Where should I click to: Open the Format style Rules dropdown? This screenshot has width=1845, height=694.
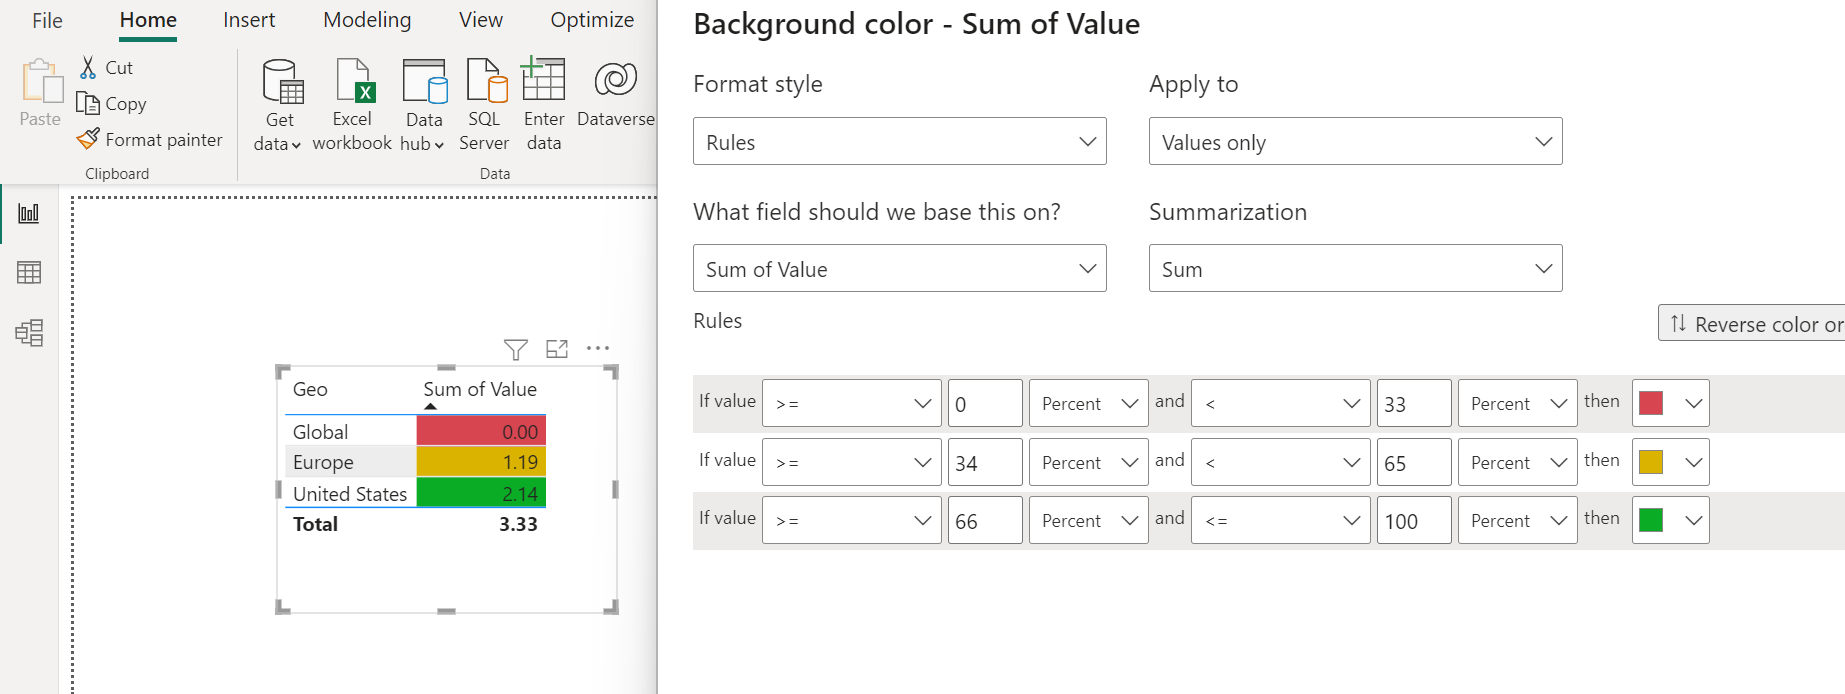click(x=900, y=141)
